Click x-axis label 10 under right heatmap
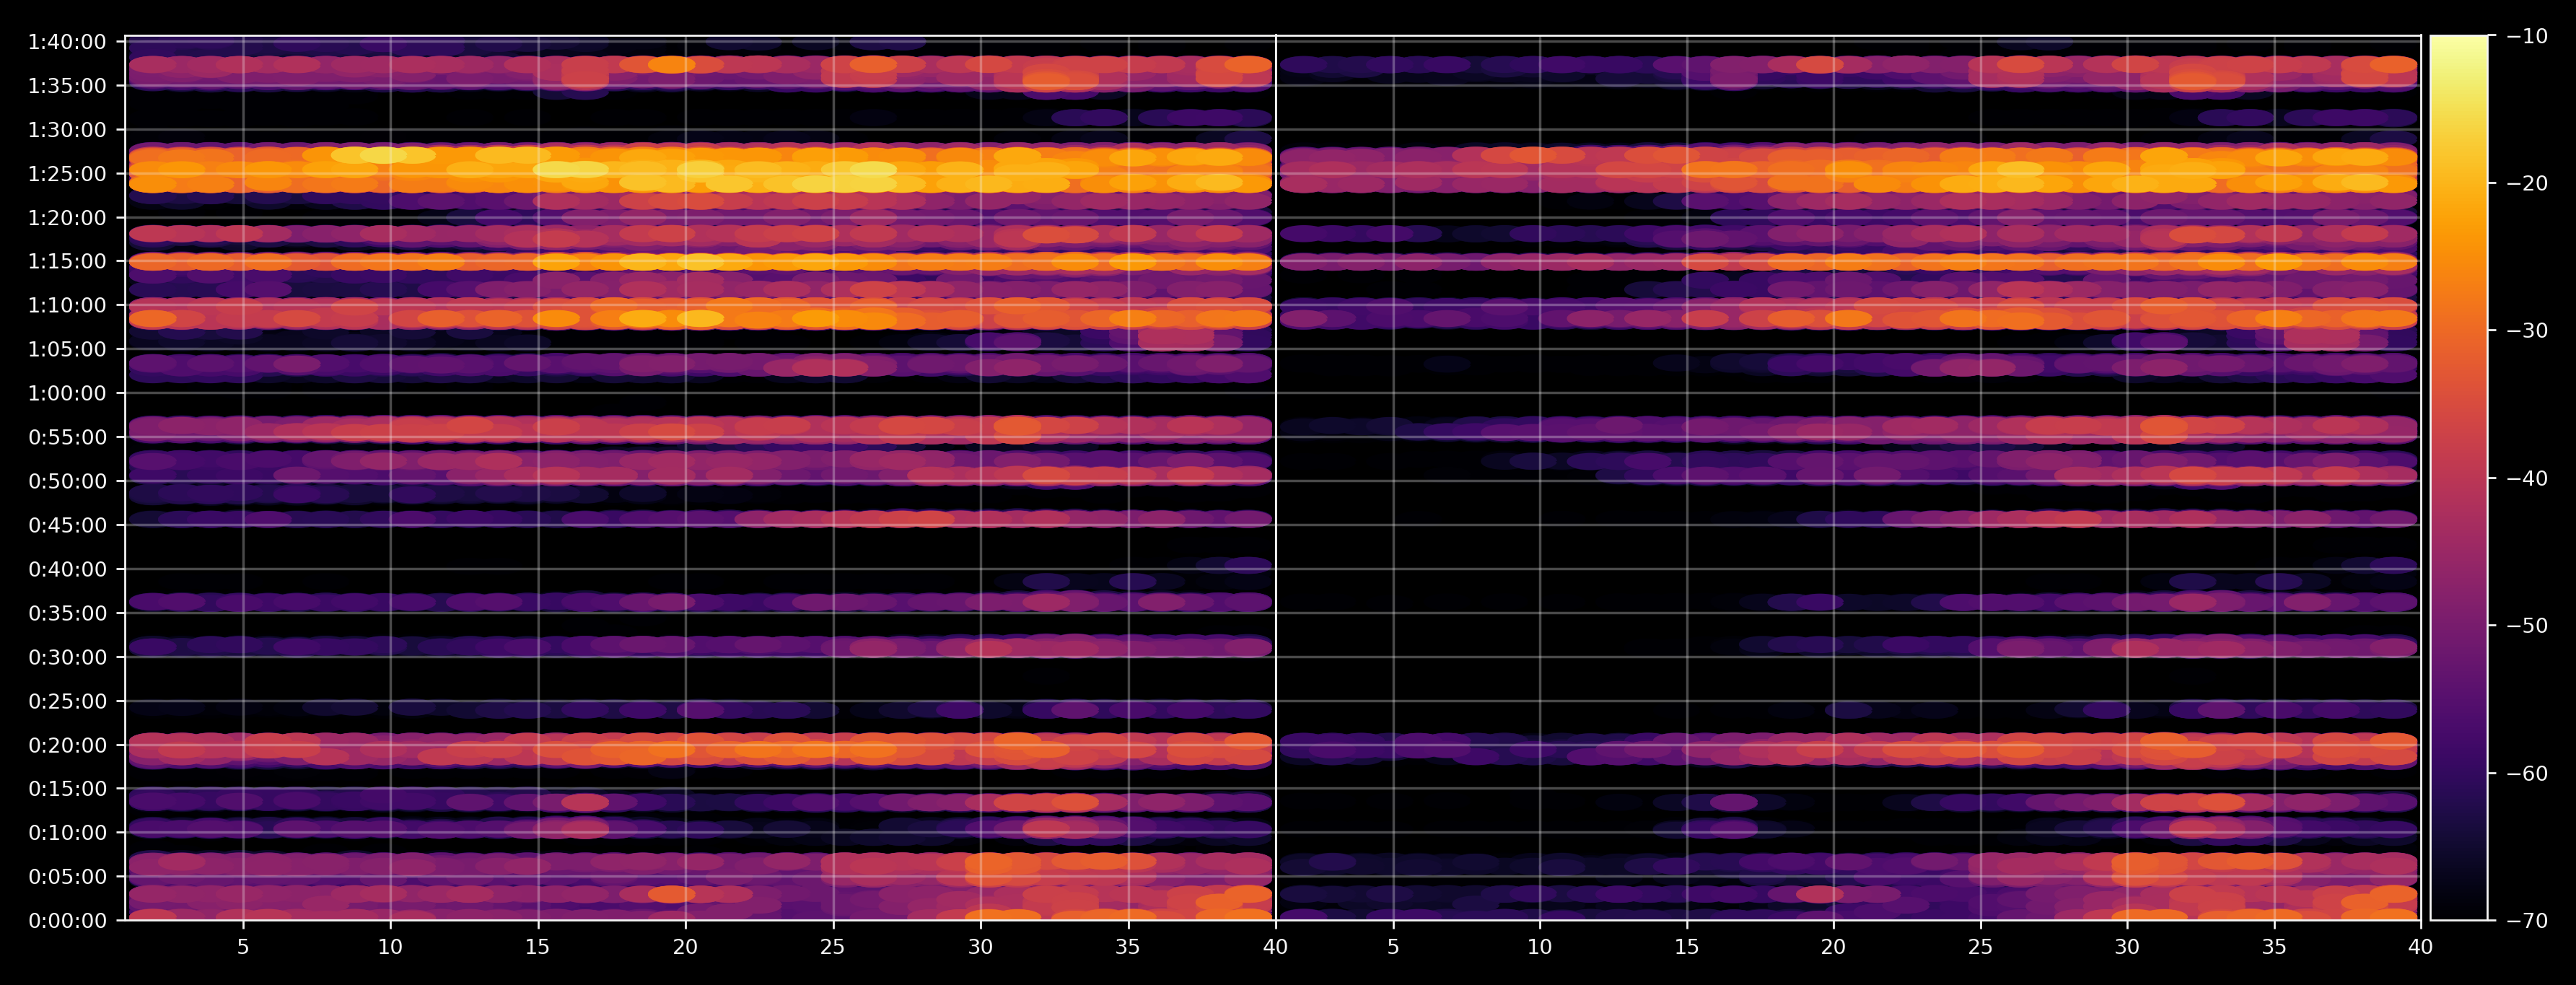The height and width of the screenshot is (985, 2576). point(1539,946)
